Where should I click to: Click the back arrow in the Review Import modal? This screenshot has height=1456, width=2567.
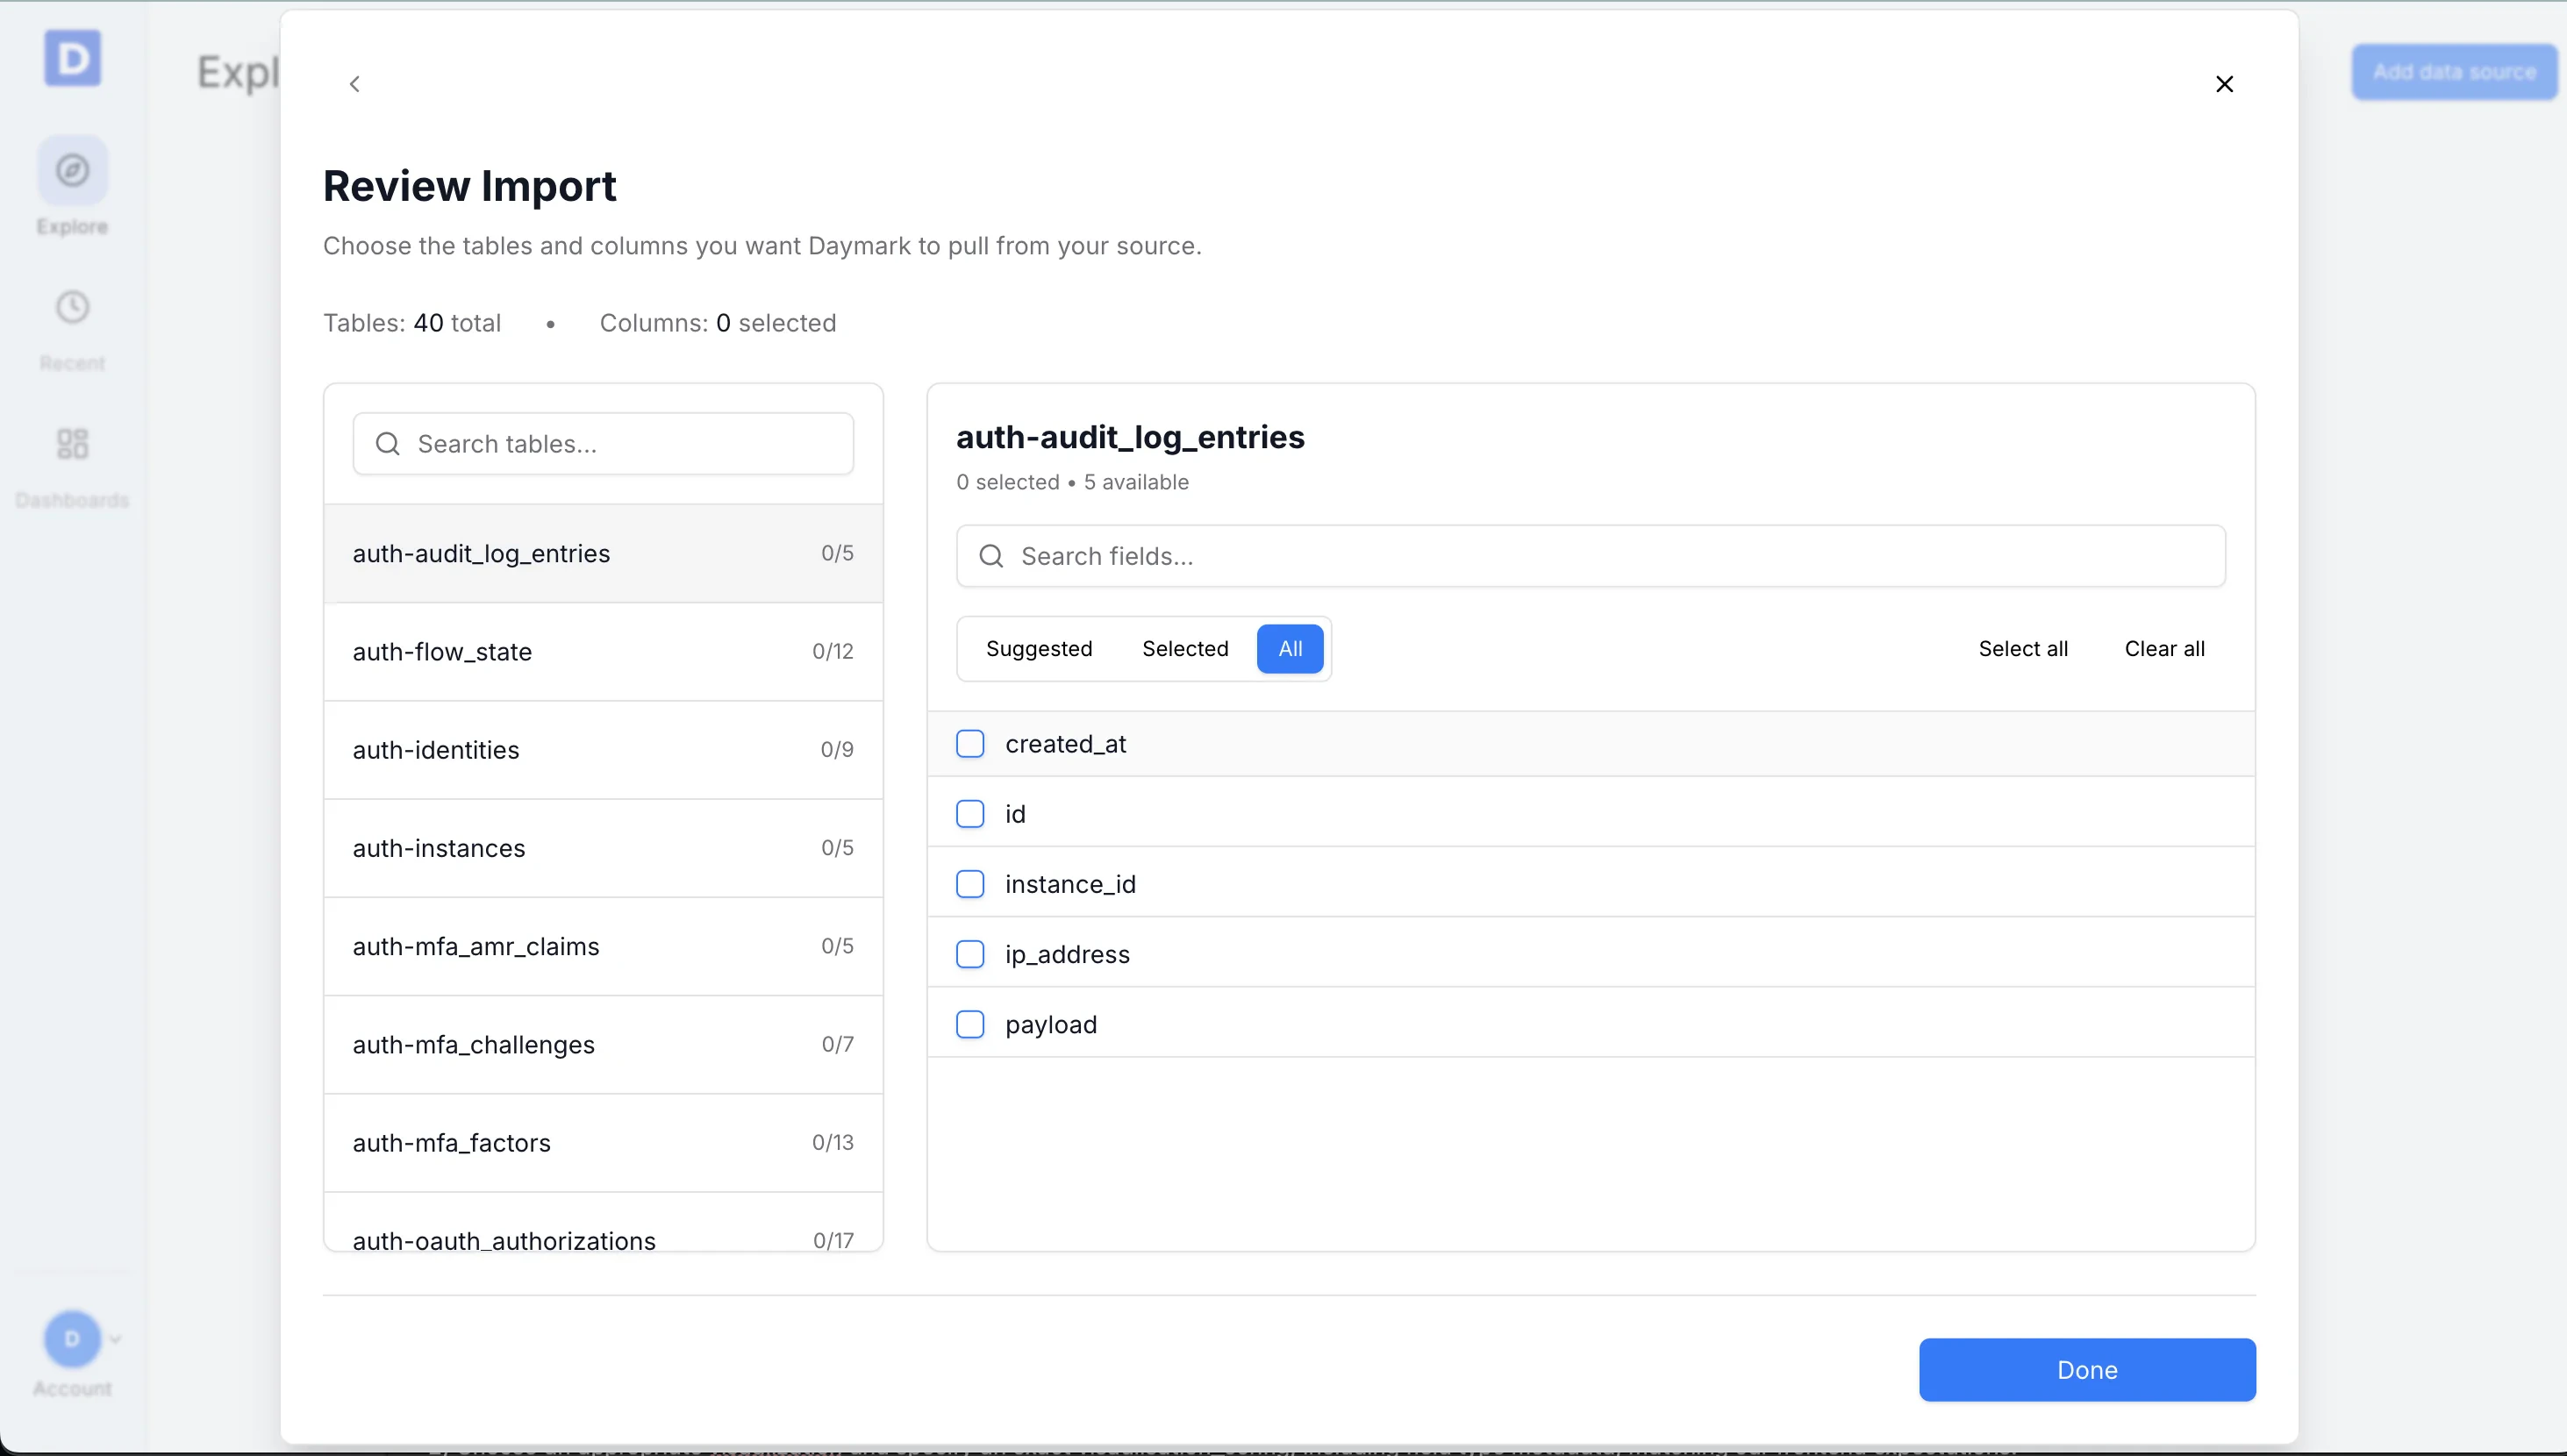[355, 83]
